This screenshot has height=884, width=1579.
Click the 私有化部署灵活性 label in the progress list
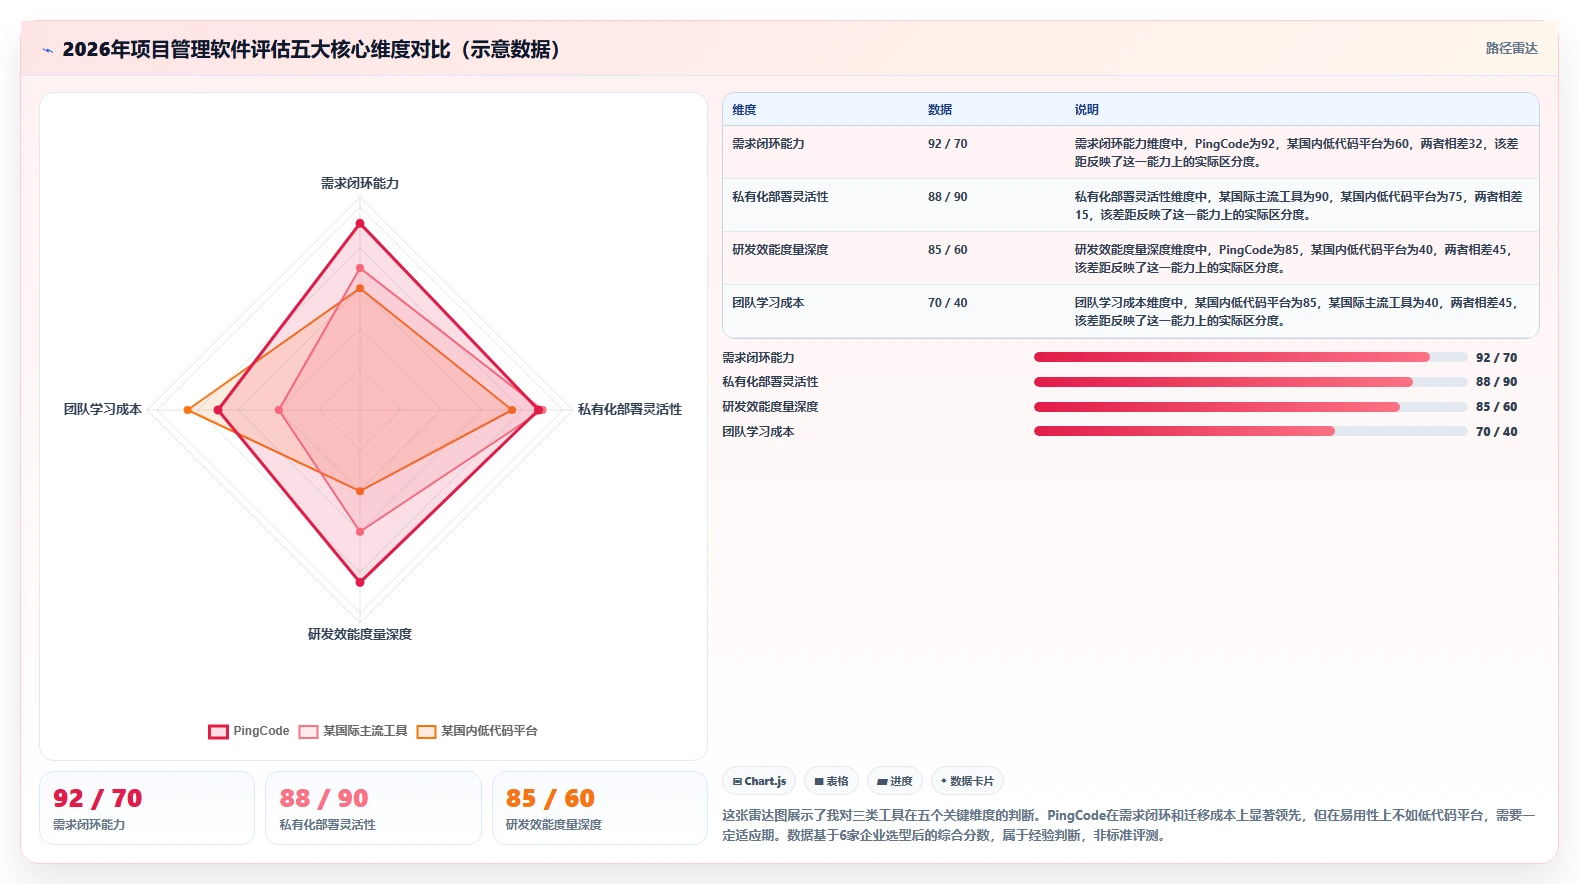tap(770, 382)
